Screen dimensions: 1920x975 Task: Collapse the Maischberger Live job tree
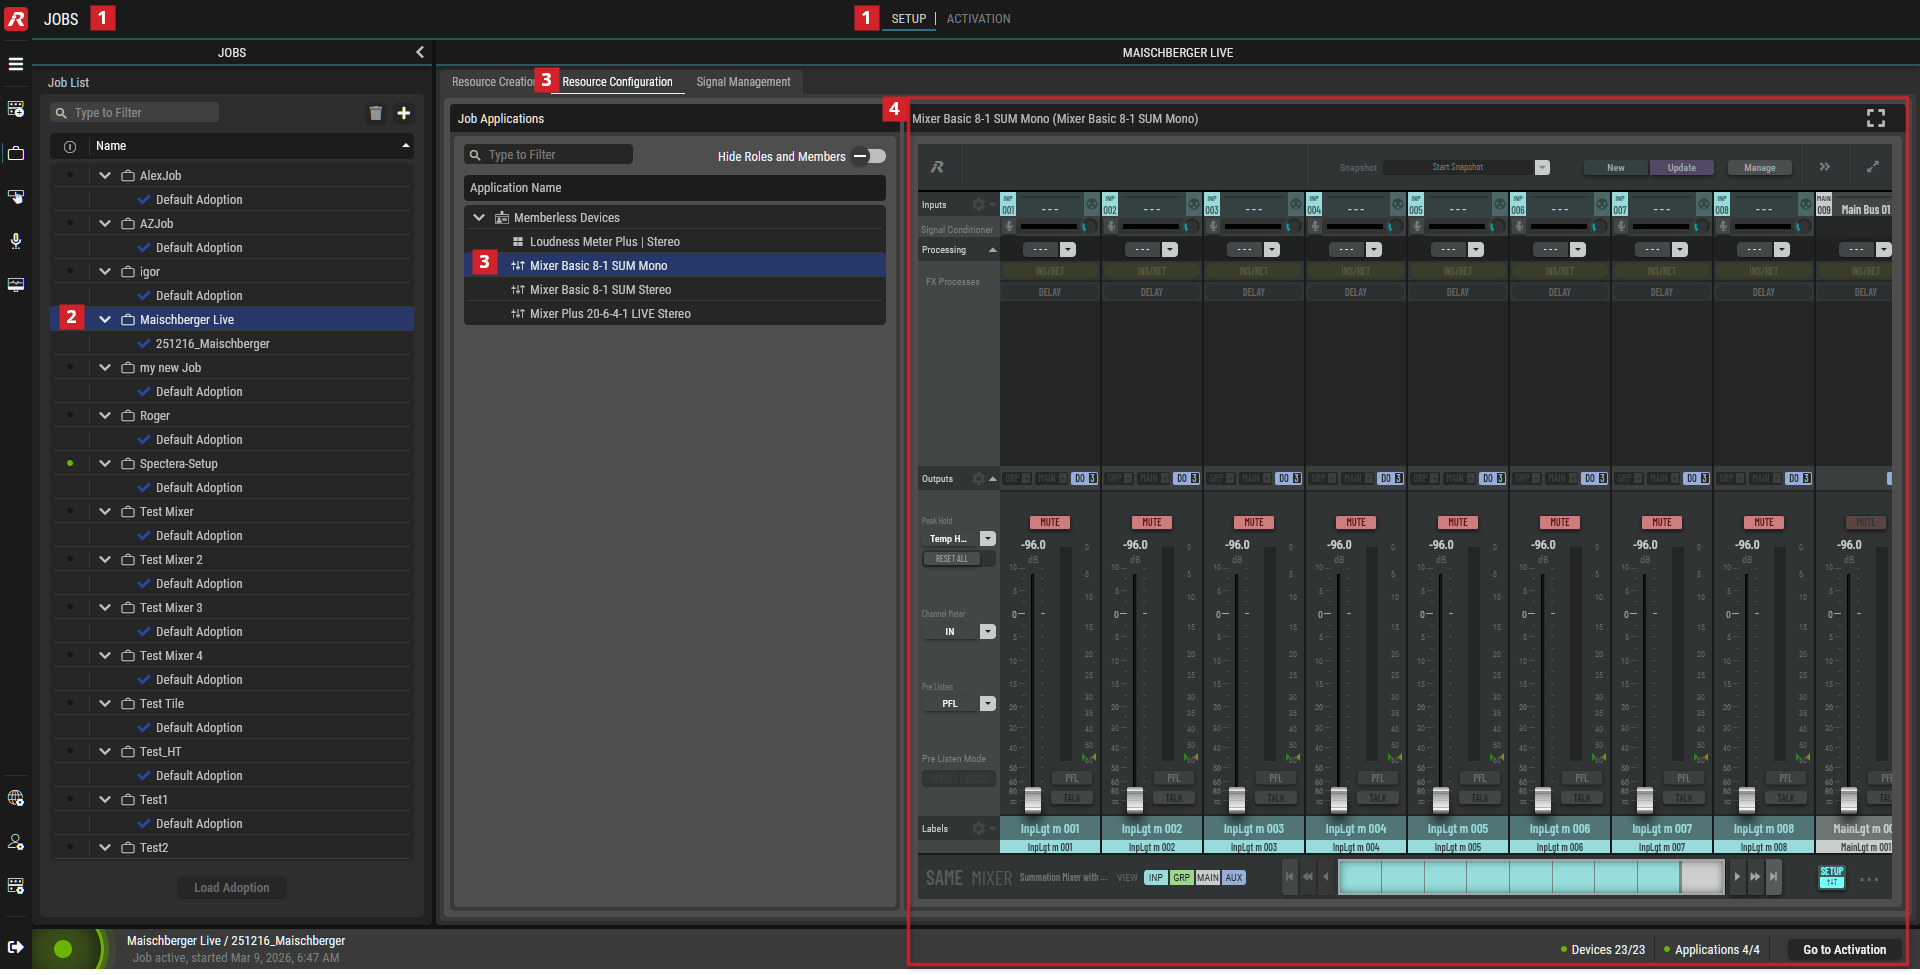(x=105, y=319)
